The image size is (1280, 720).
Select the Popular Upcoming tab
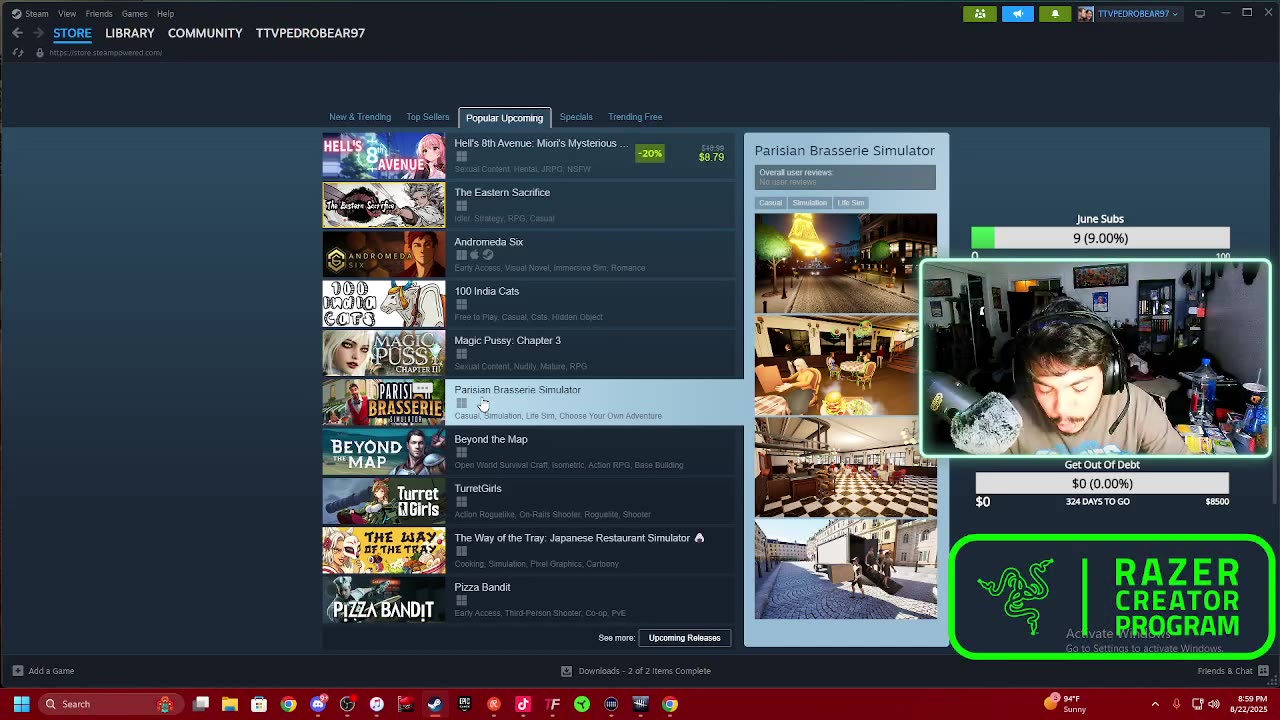[504, 118]
